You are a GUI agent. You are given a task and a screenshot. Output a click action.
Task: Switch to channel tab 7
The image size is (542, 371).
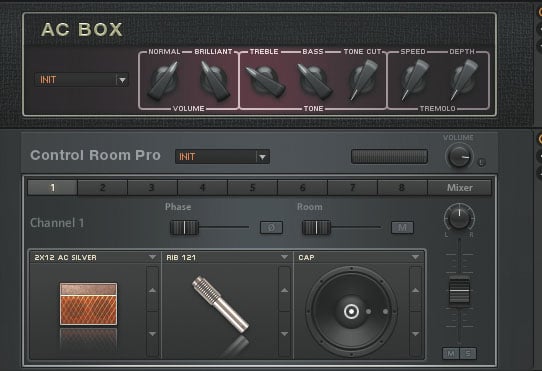353,187
